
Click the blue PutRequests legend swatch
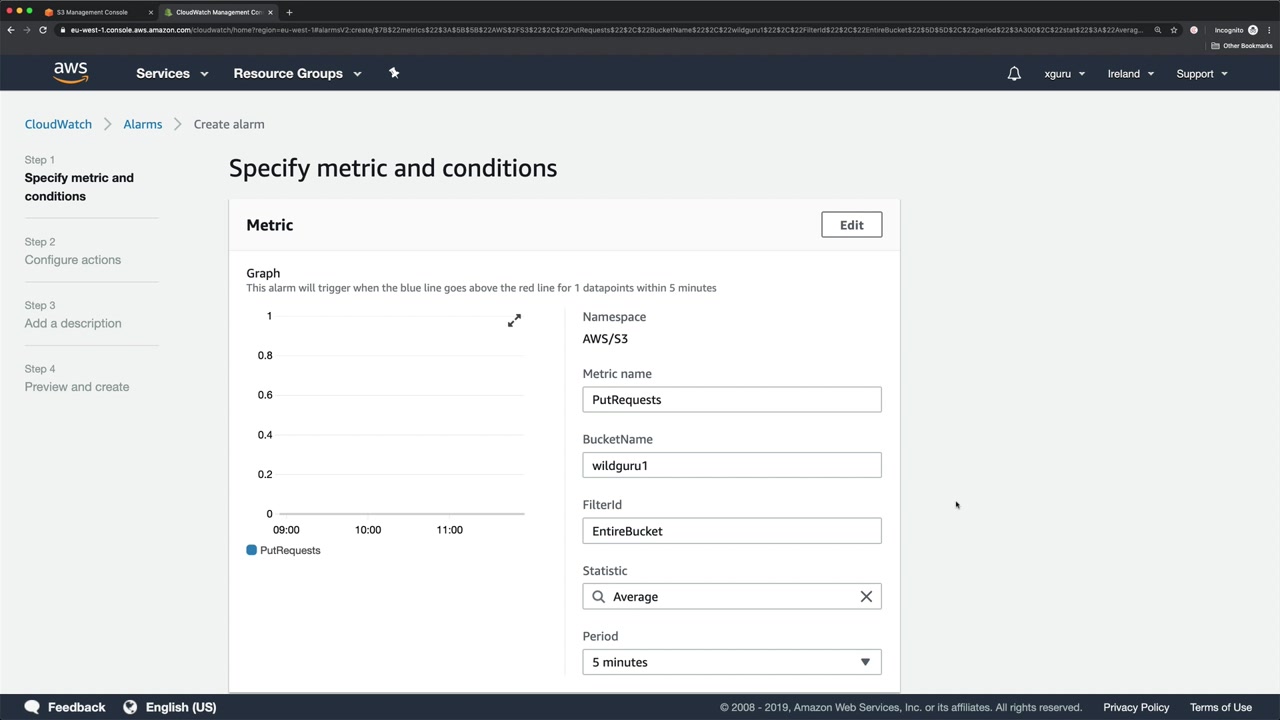[252, 550]
